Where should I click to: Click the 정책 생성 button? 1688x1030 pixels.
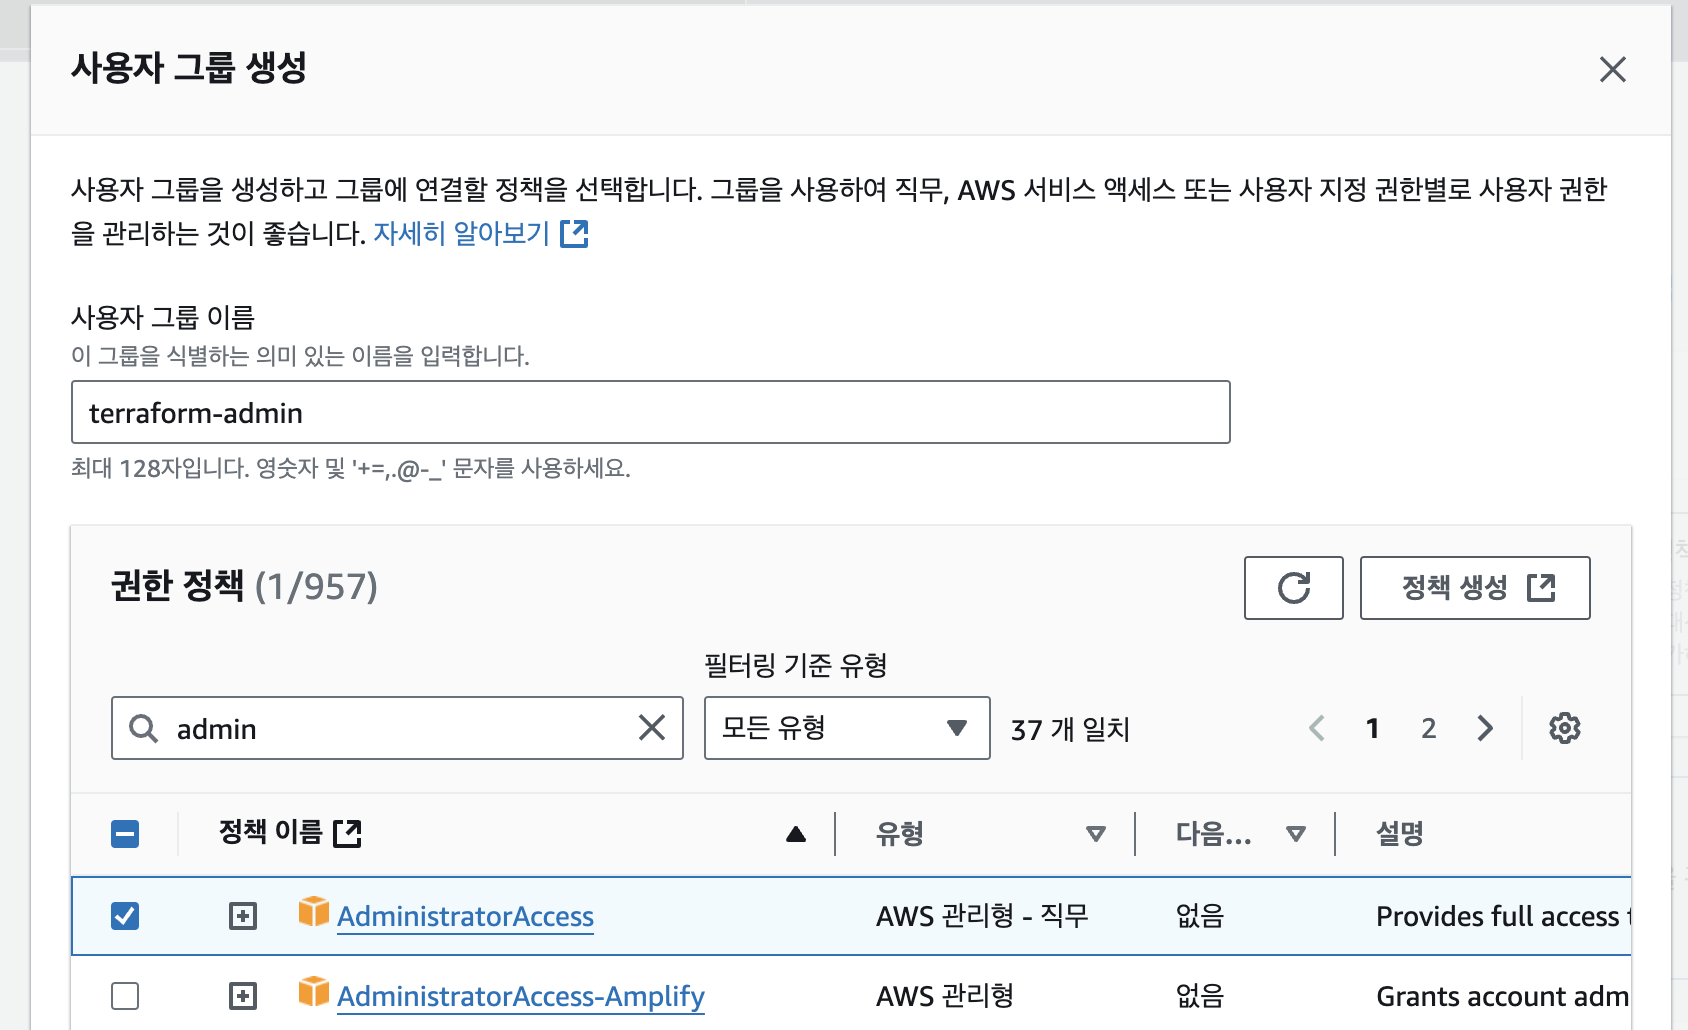[x=1475, y=588]
